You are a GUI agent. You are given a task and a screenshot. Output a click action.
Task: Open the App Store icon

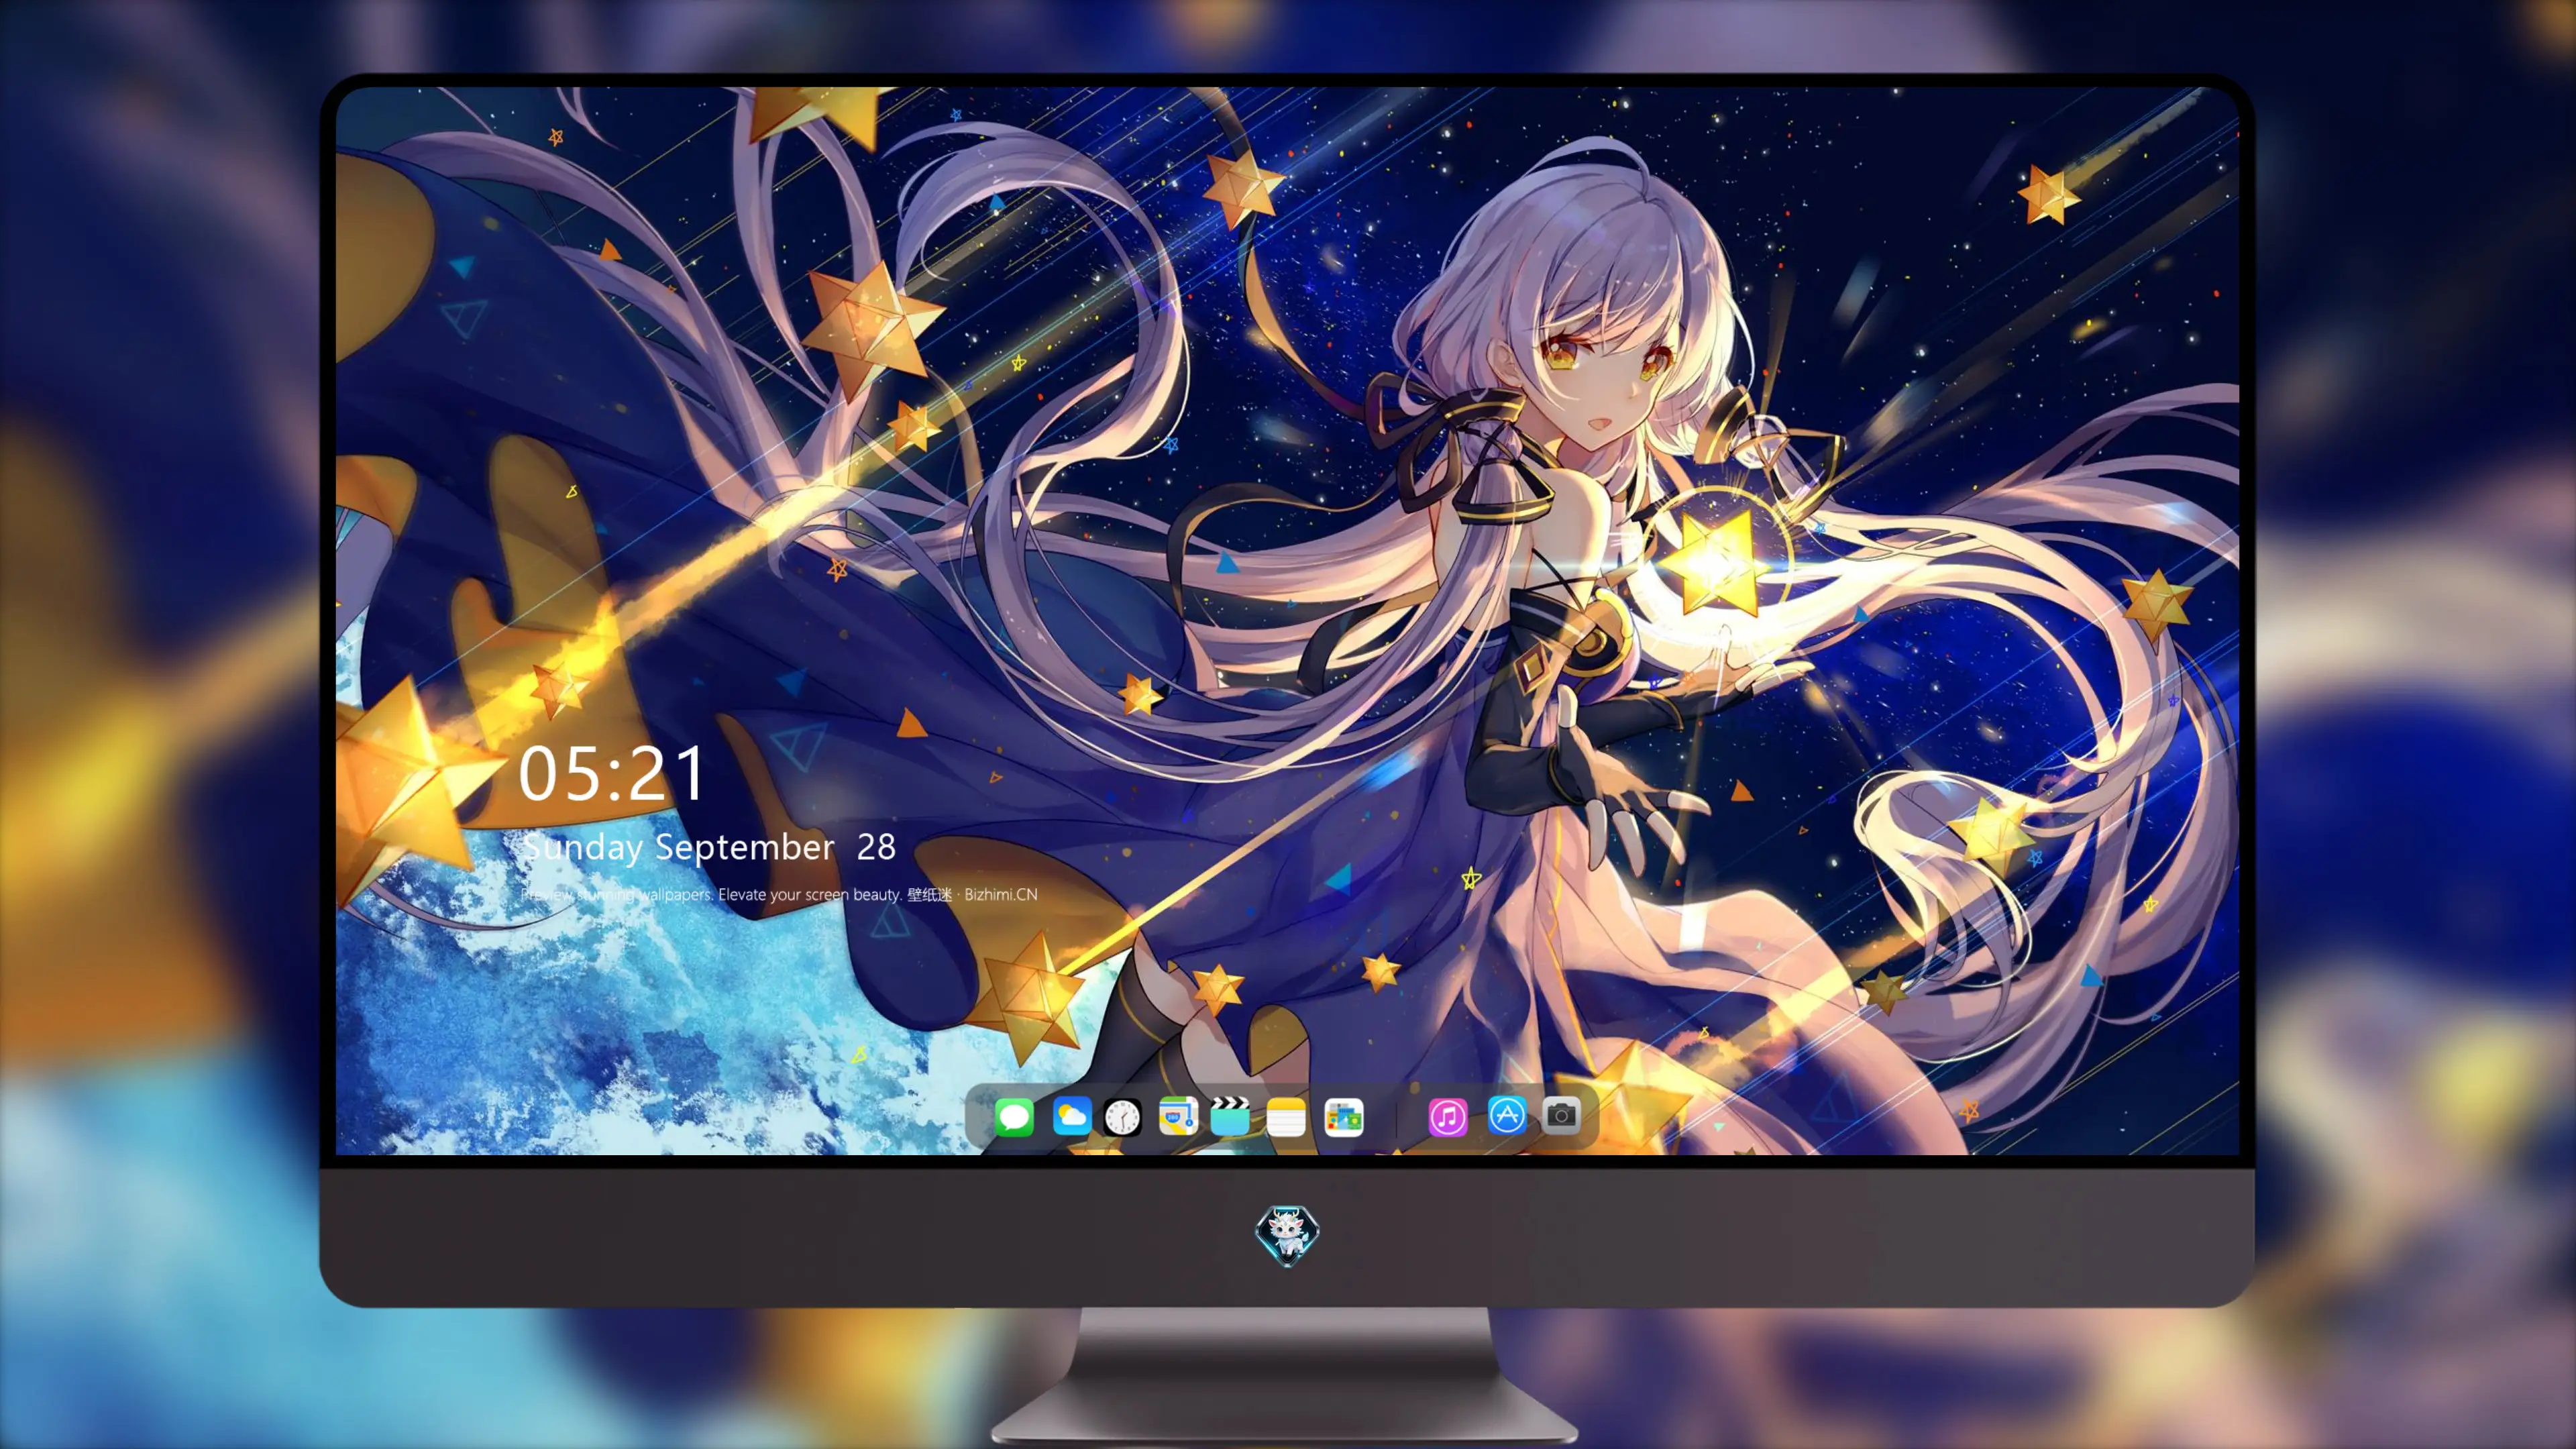(x=1506, y=1115)
